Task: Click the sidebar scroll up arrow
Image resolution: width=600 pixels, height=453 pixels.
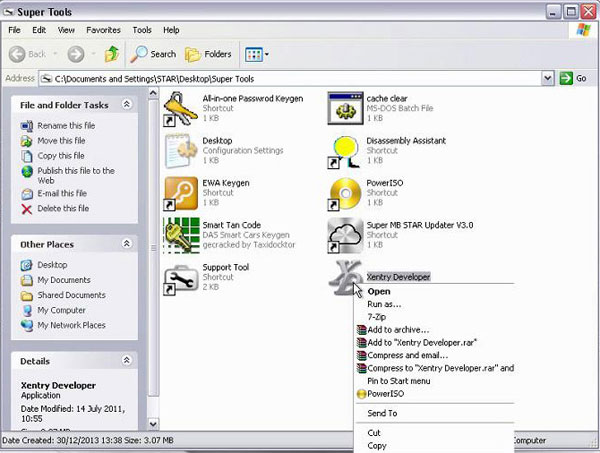Action: coord(153,93)
